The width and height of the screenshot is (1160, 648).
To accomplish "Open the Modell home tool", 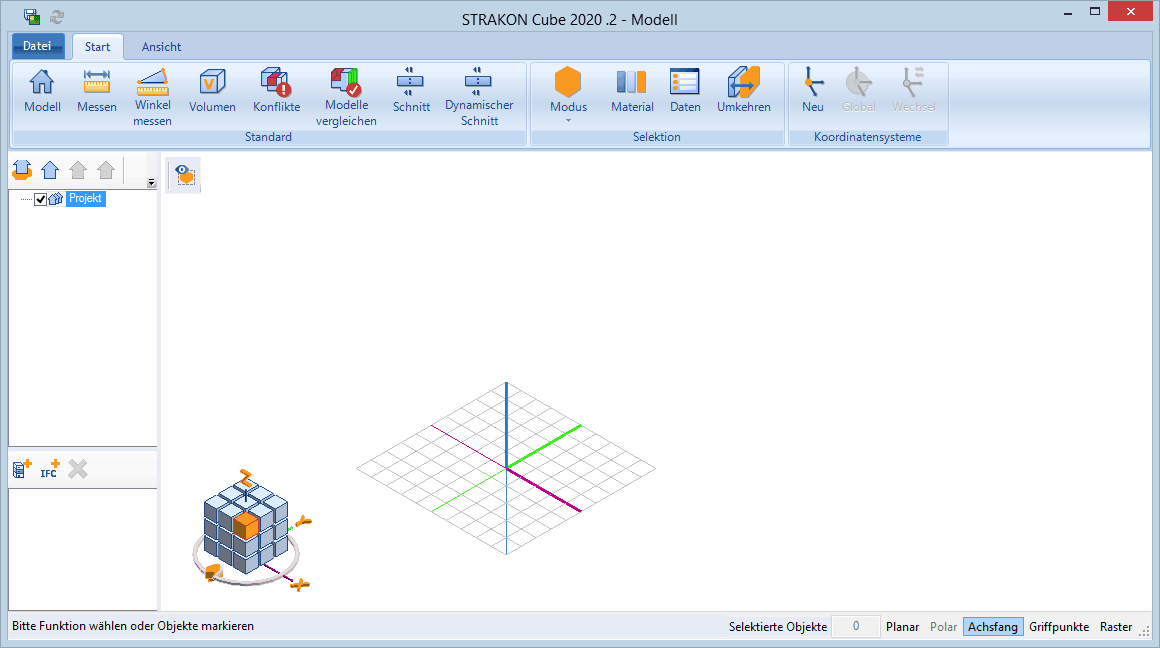I will click(x=42, y=90).
